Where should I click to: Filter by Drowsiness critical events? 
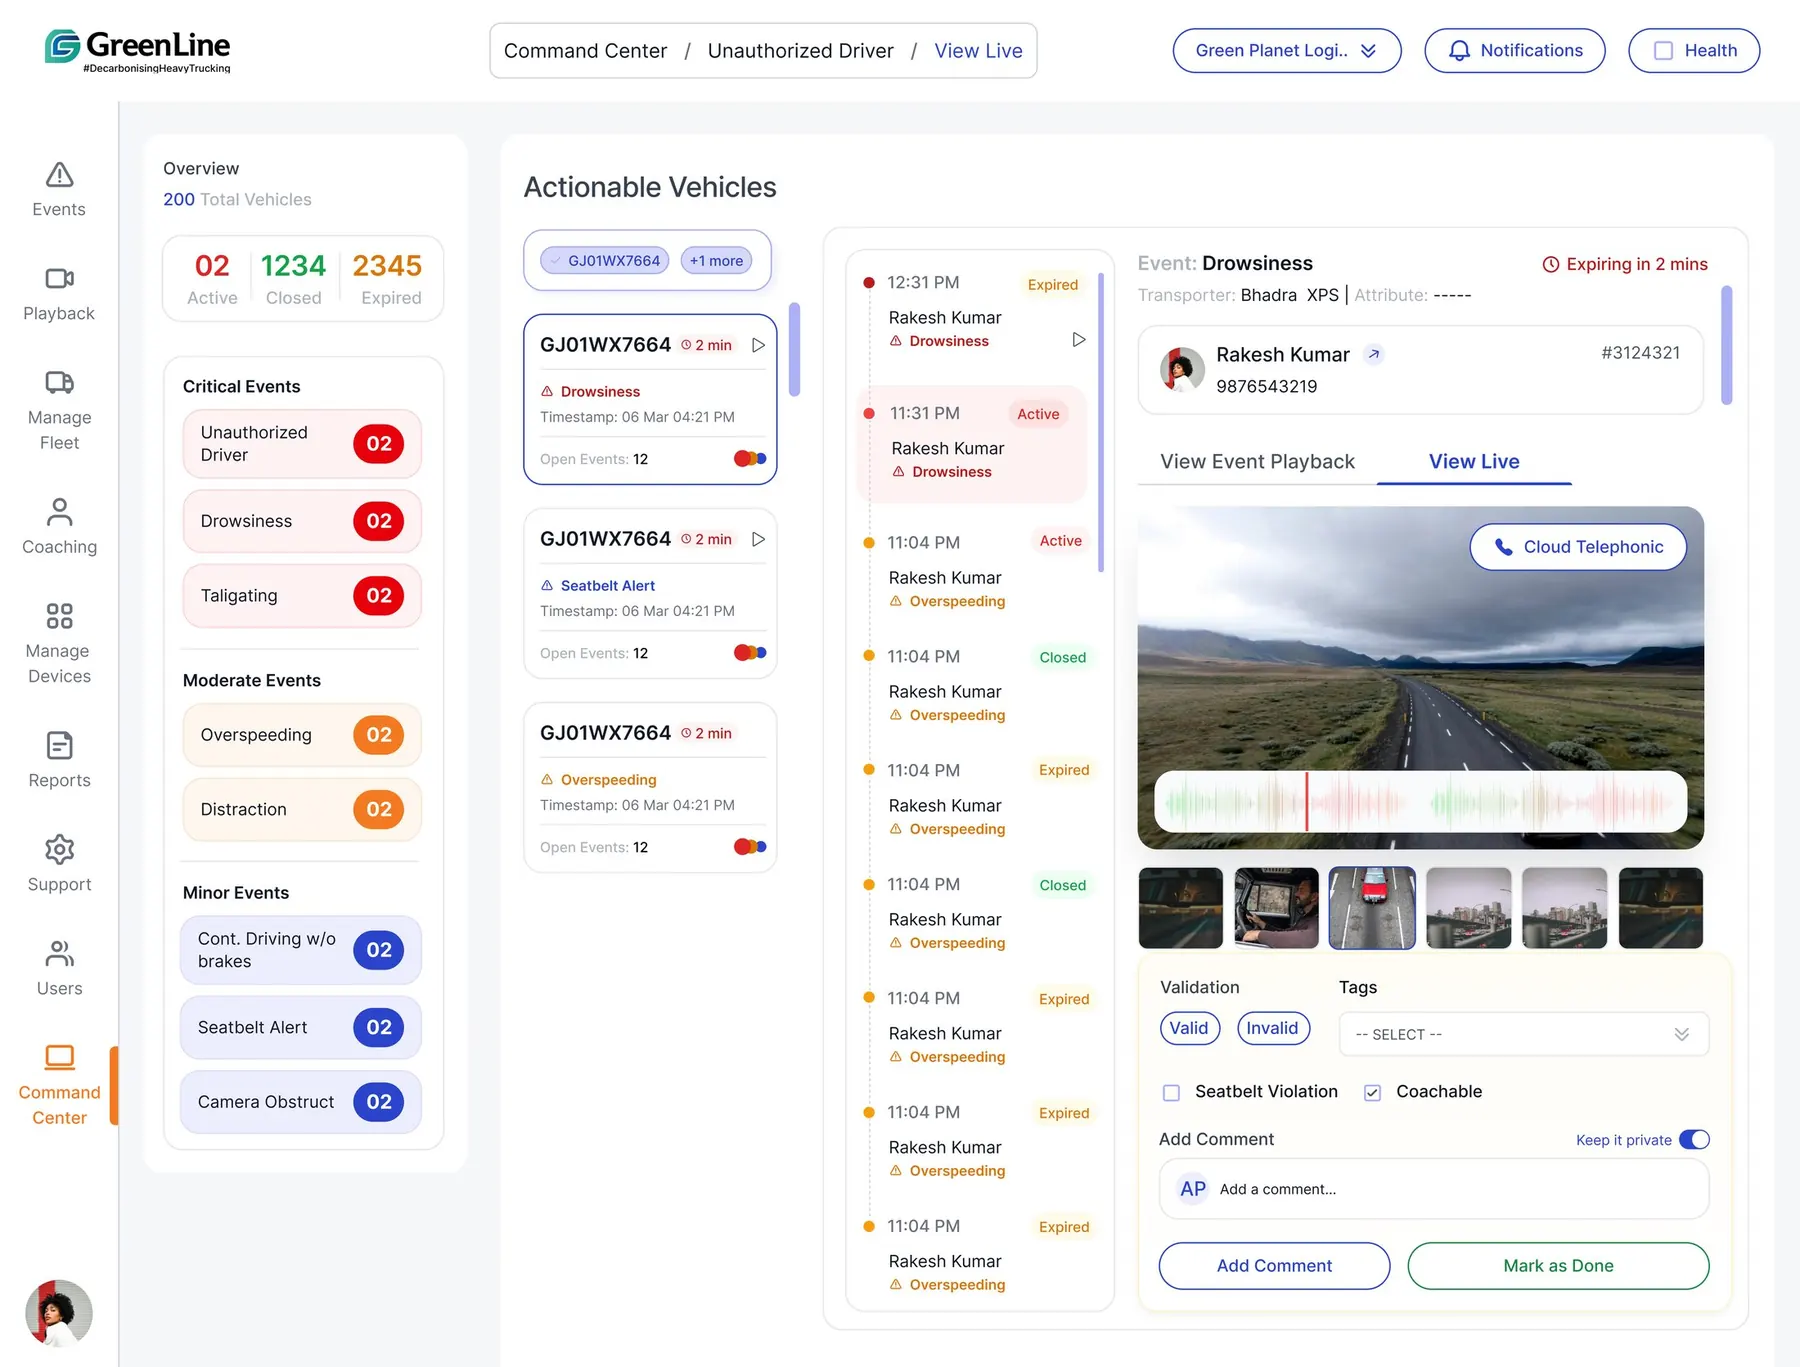point(302,521)
